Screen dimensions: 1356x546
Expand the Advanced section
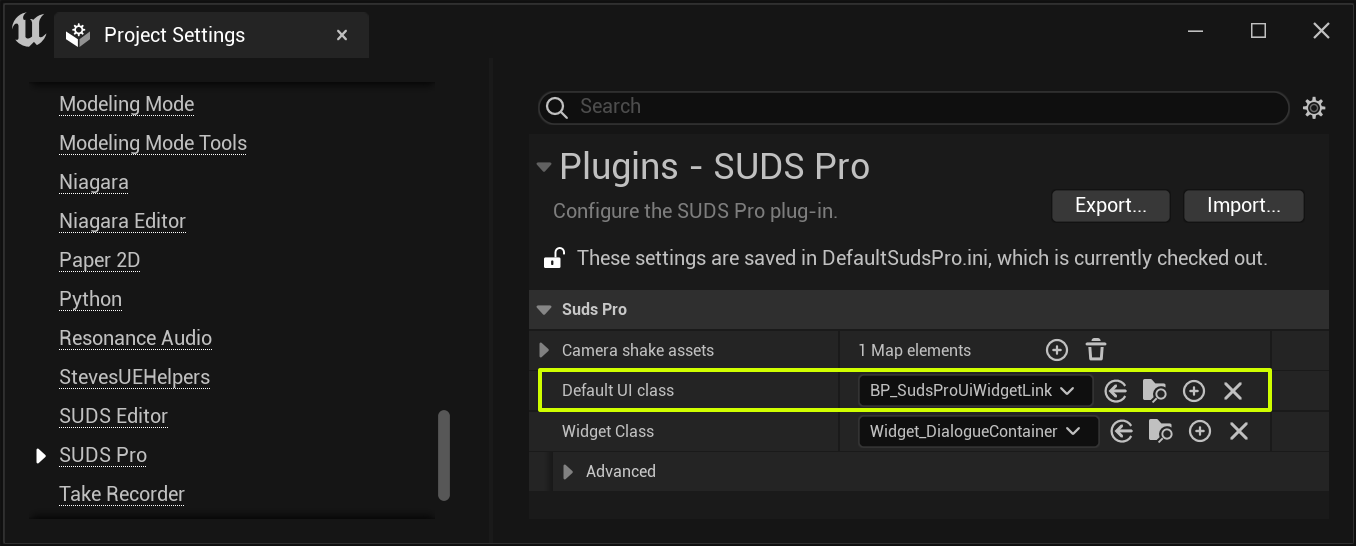coord(568,472)
